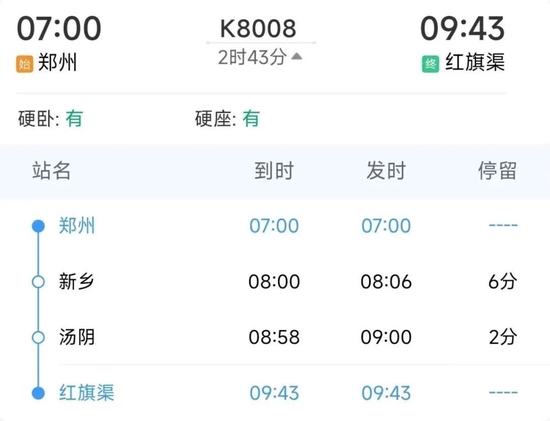Select the K8008 train number
The width and height of the screenshot is (550, 421).
click(x=258, y=28)
